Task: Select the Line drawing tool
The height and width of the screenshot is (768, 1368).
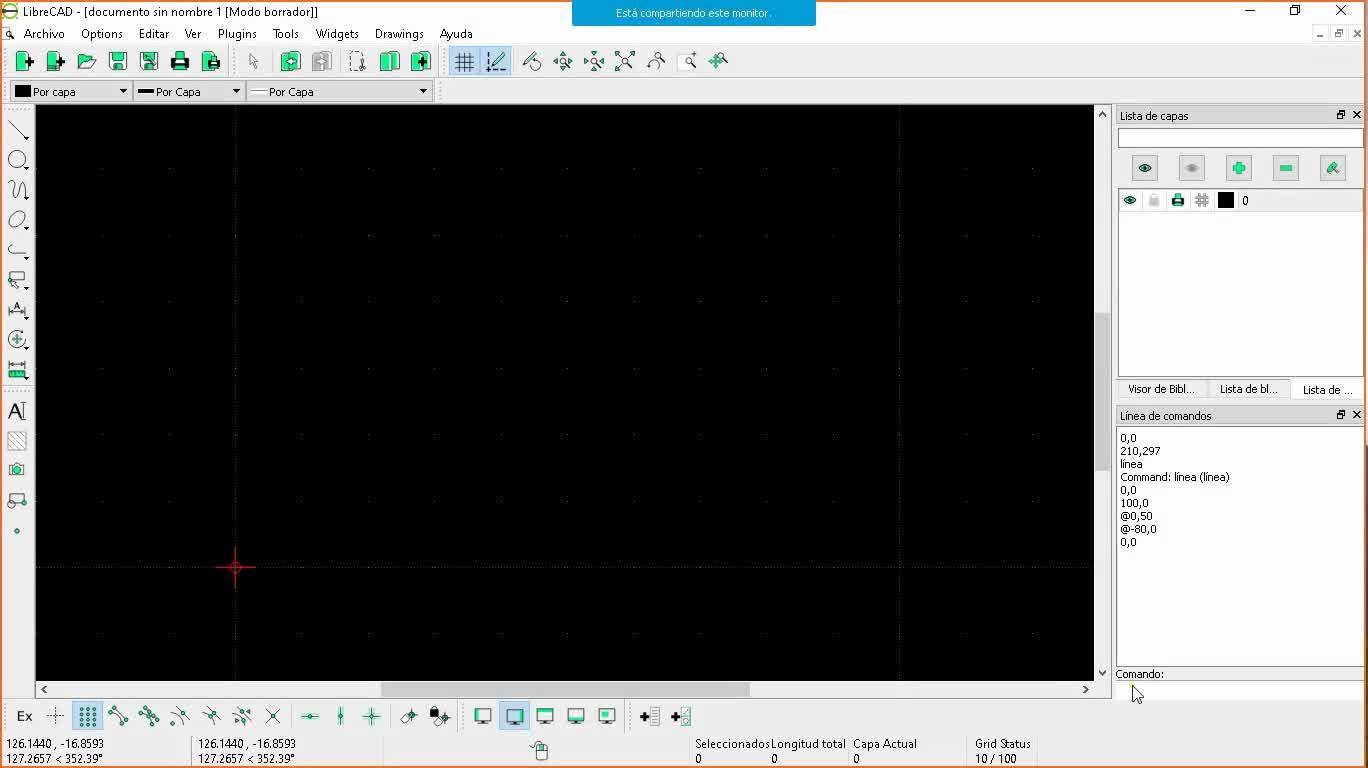Action: (x=17, y=131)
